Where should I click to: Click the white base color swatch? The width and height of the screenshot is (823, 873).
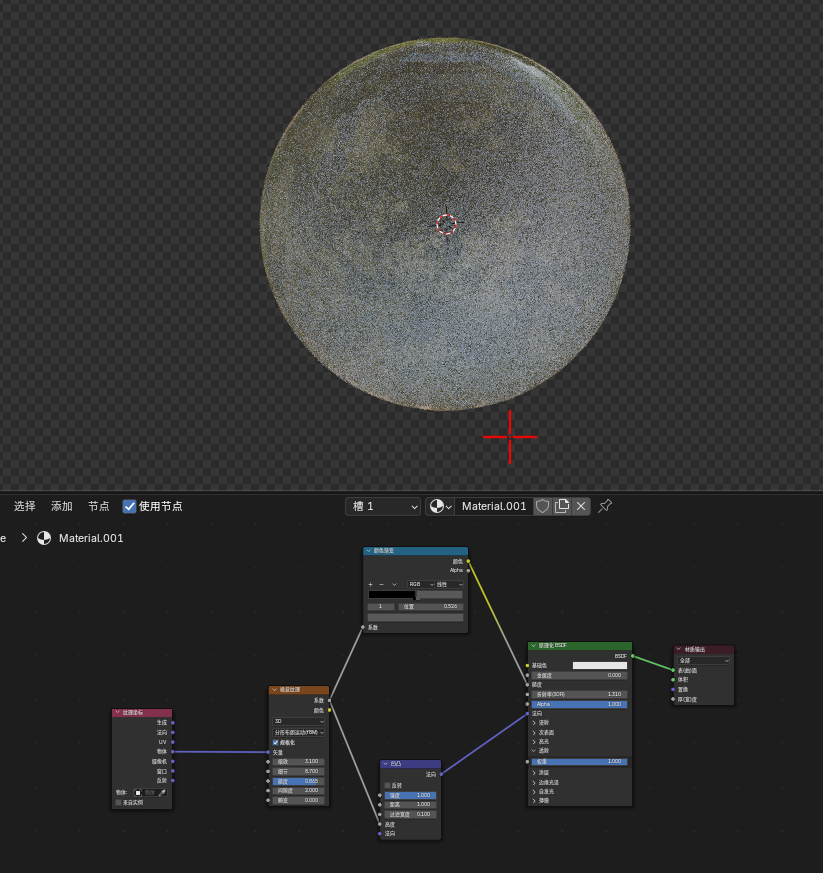600,665
